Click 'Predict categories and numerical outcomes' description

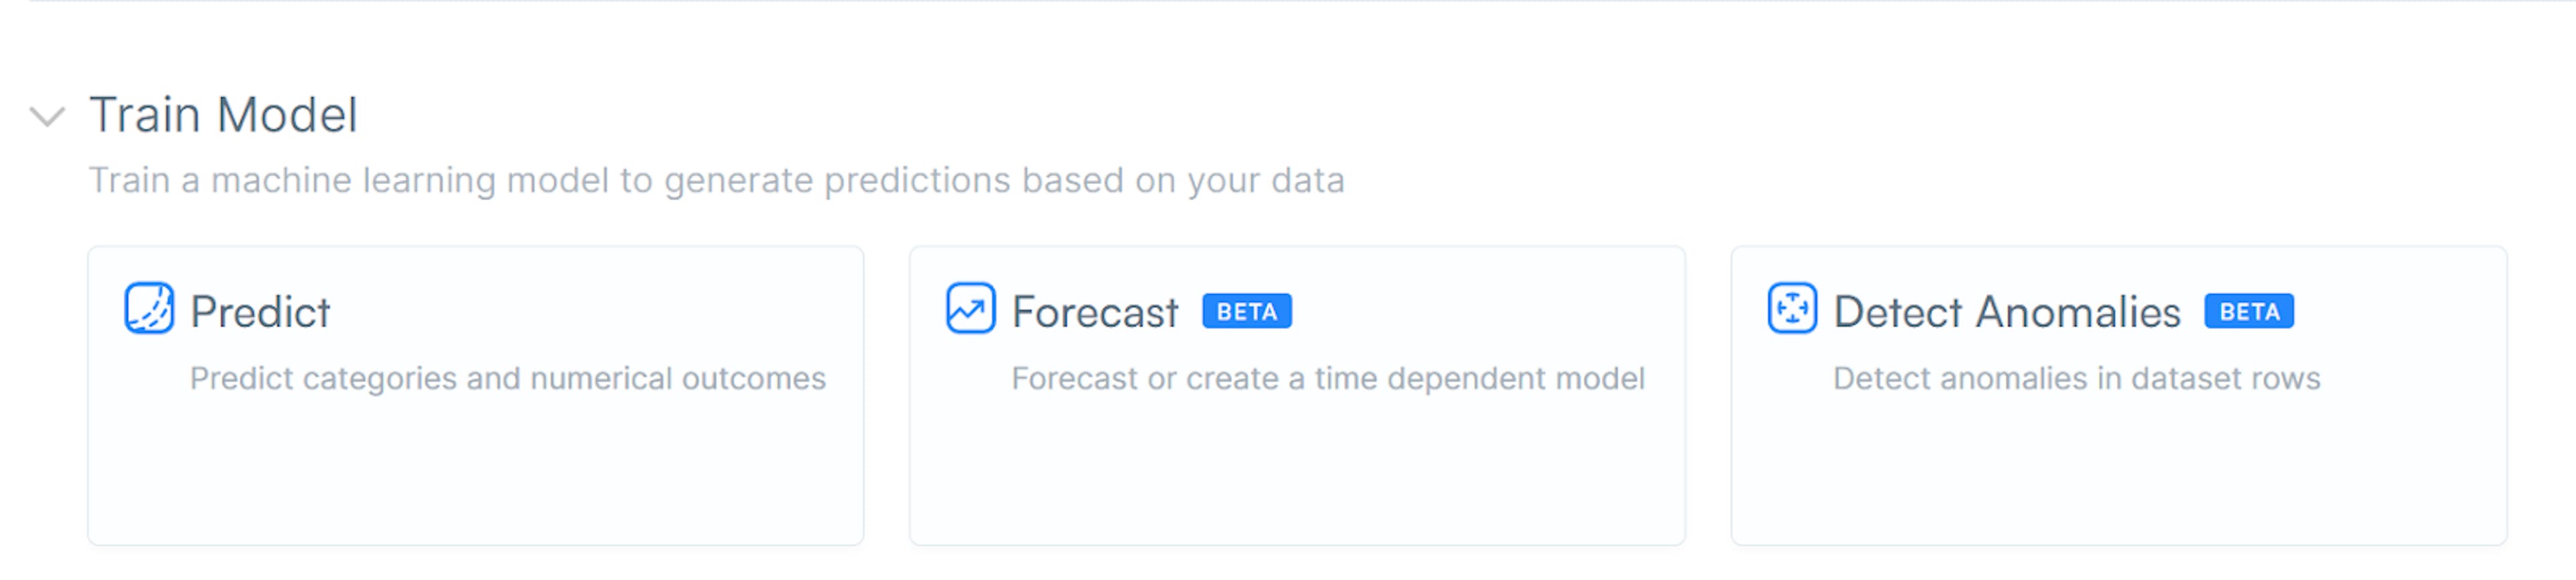tap(508, 379)
